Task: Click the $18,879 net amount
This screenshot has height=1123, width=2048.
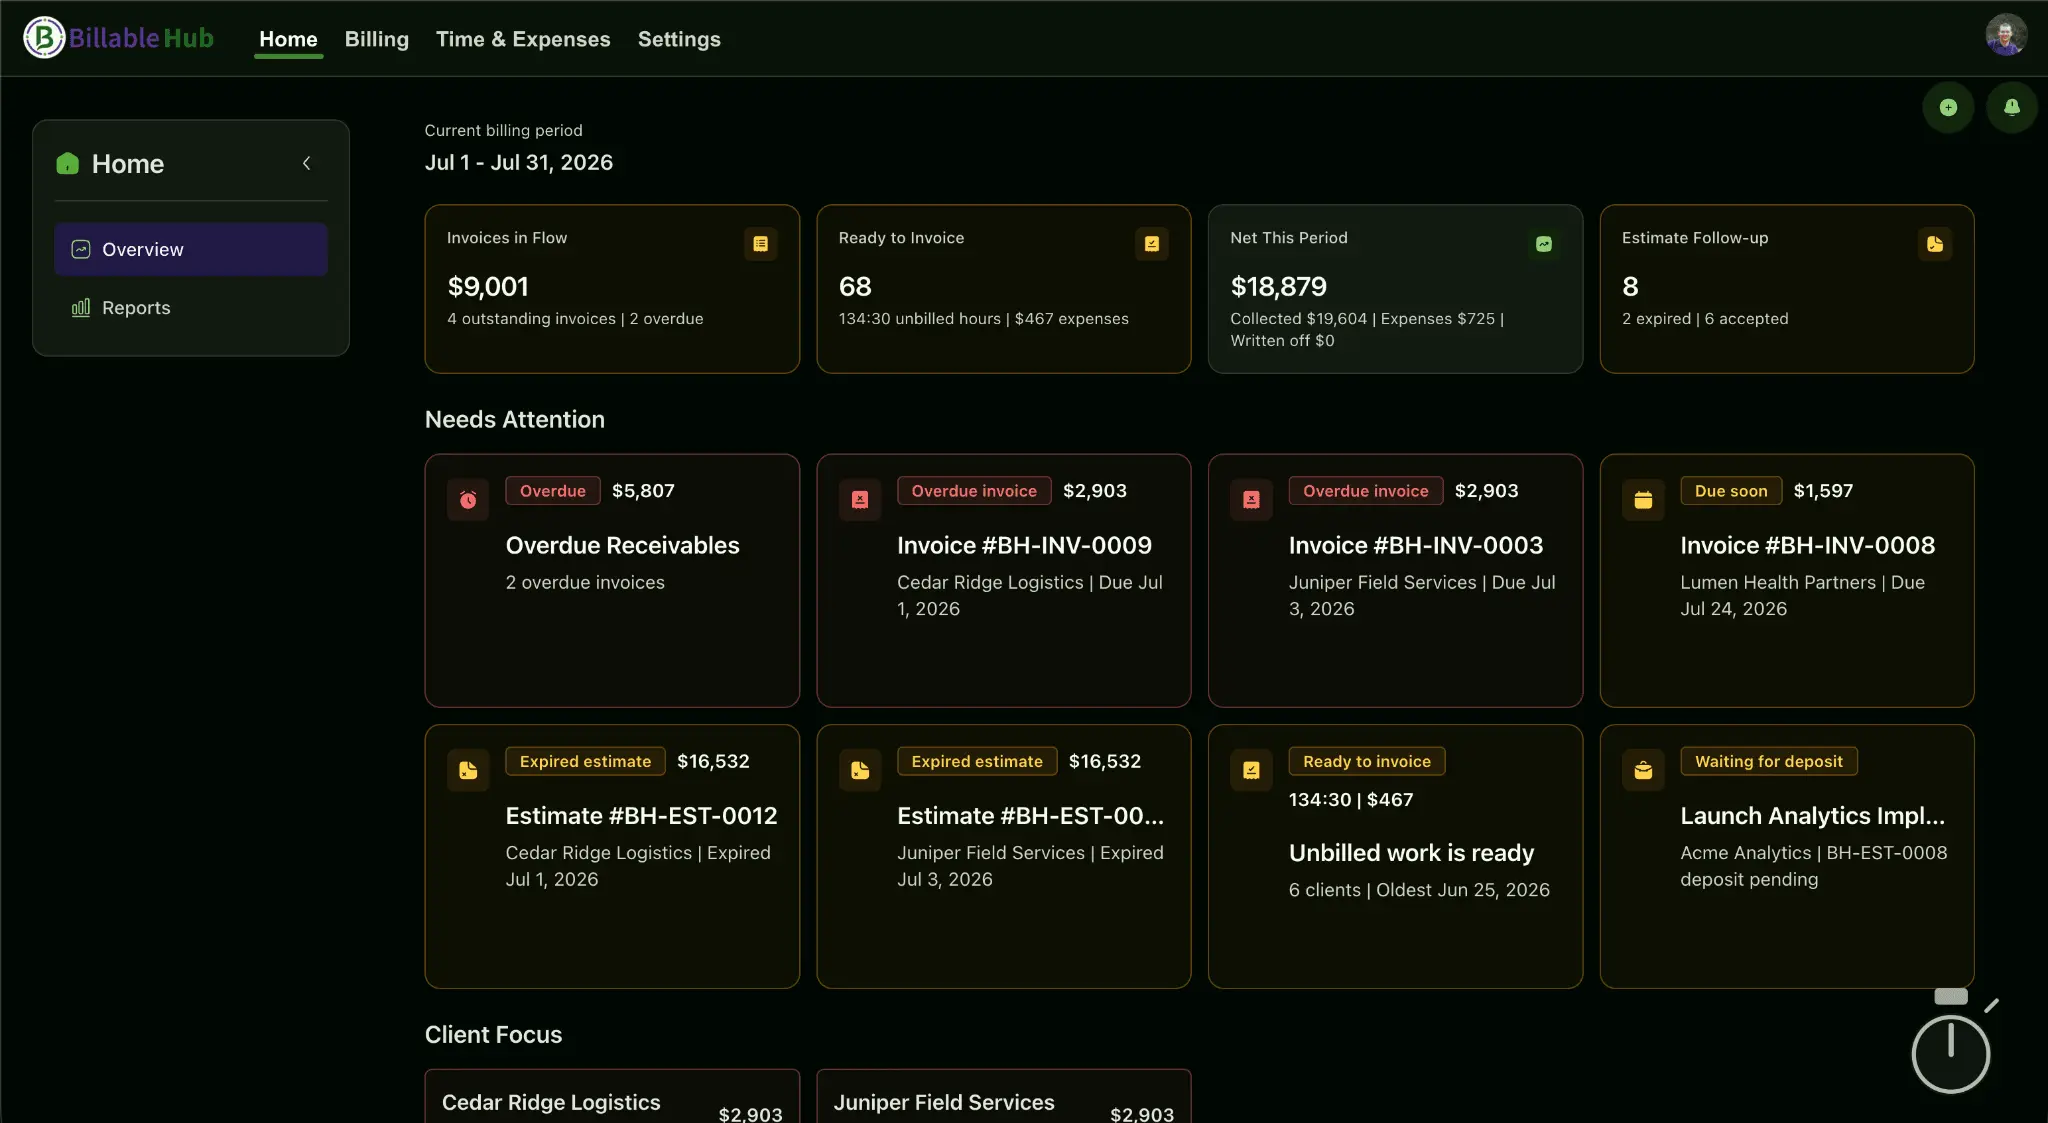Action: coord(1278,287)
